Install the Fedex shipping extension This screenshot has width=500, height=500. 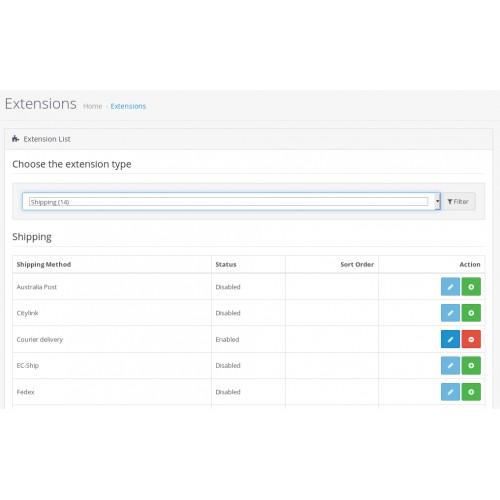tap(471, 392)
